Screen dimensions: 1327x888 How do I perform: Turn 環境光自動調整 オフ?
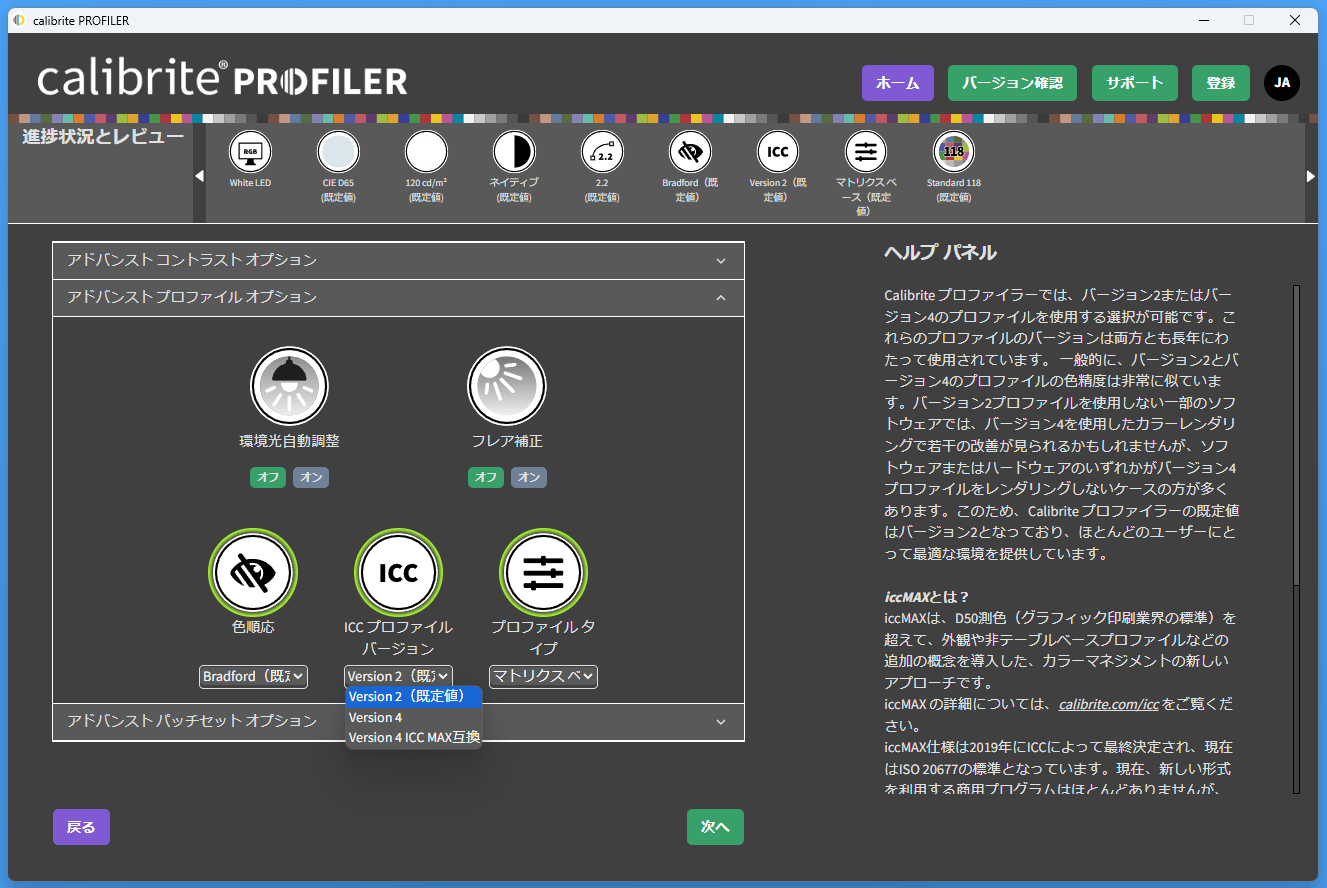click(268, 477)
